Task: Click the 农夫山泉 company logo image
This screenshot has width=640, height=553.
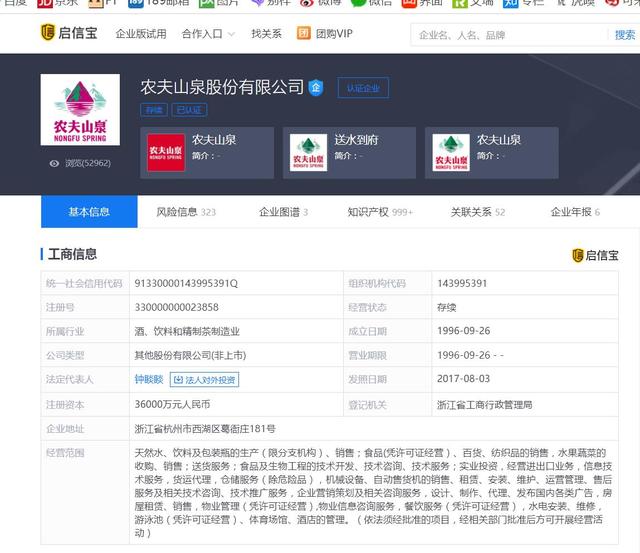Action: pyautogui.click(x=80, y=110)
